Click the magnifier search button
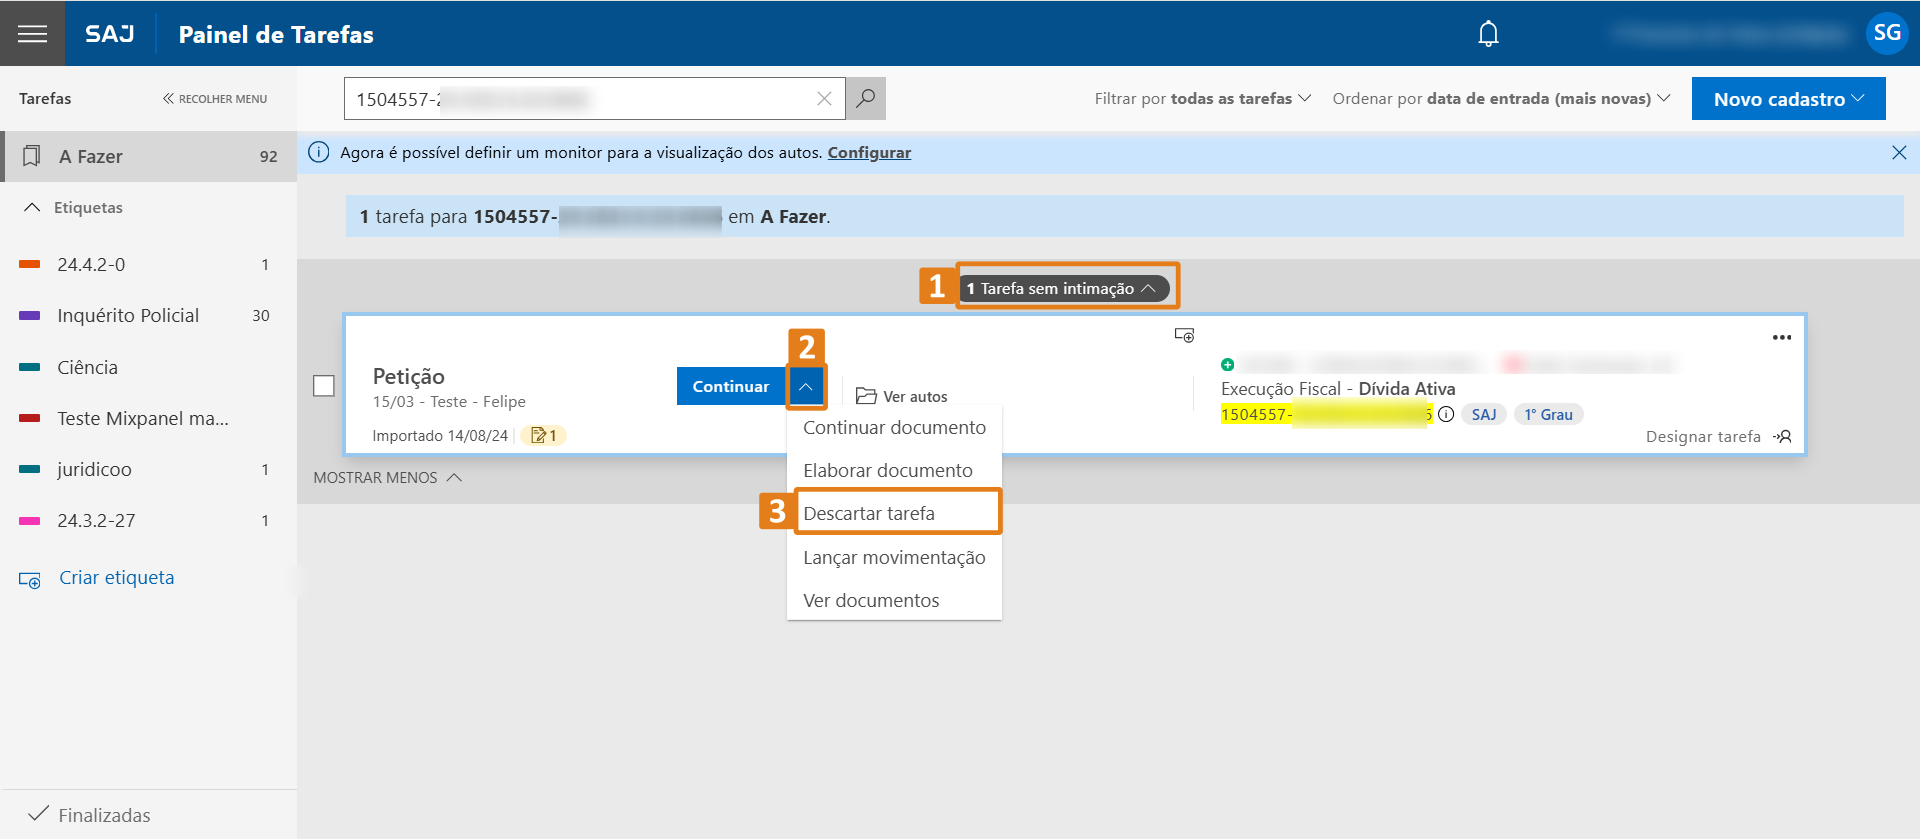This screenshot has width=1920, height=839. coord(866,98)
